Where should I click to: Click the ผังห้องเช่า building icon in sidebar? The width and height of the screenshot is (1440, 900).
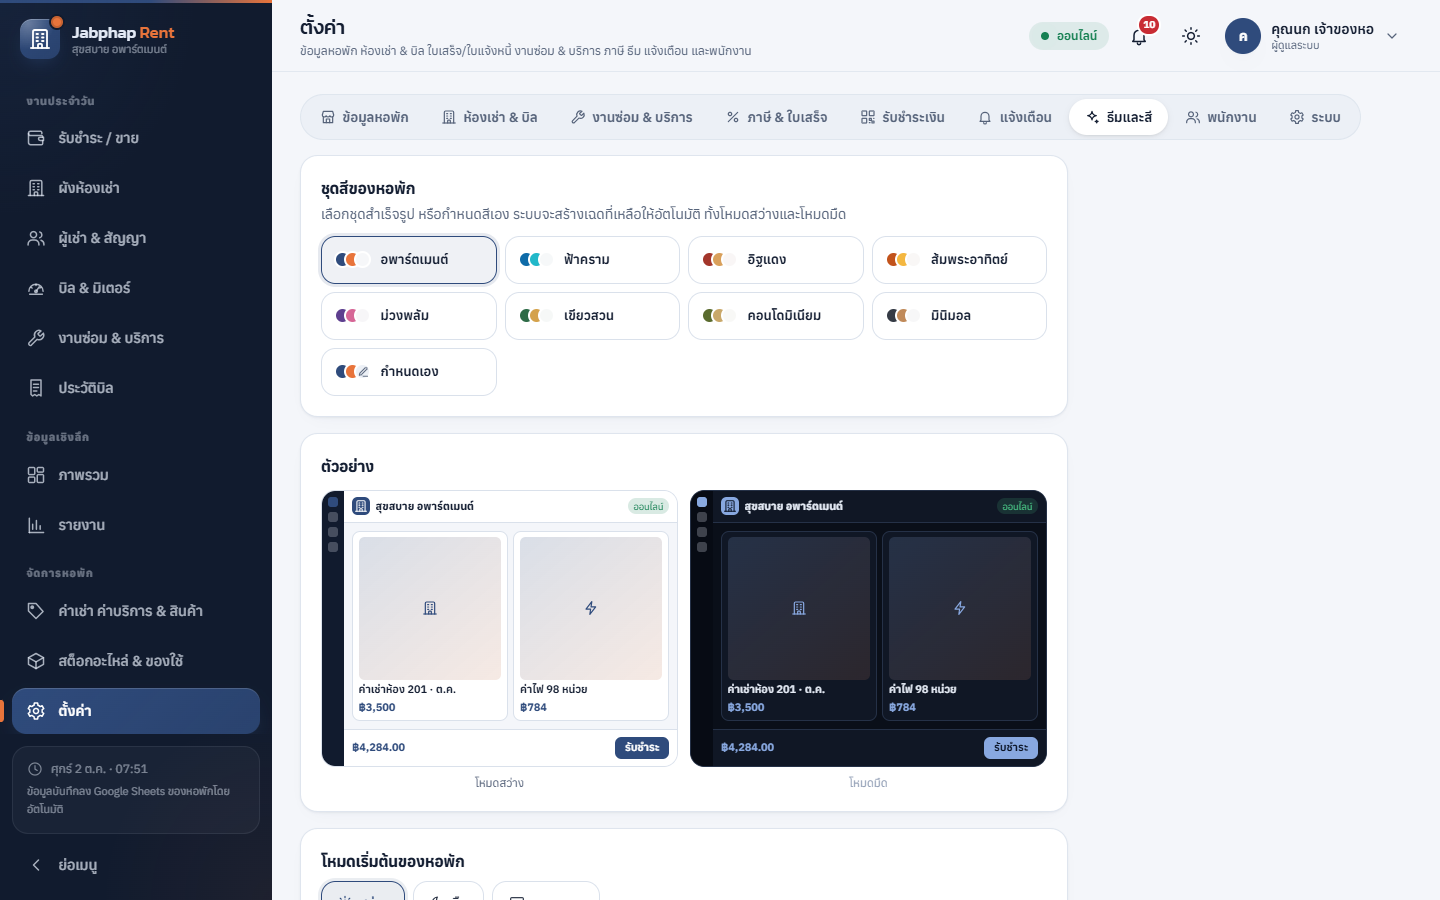(36, 188)
